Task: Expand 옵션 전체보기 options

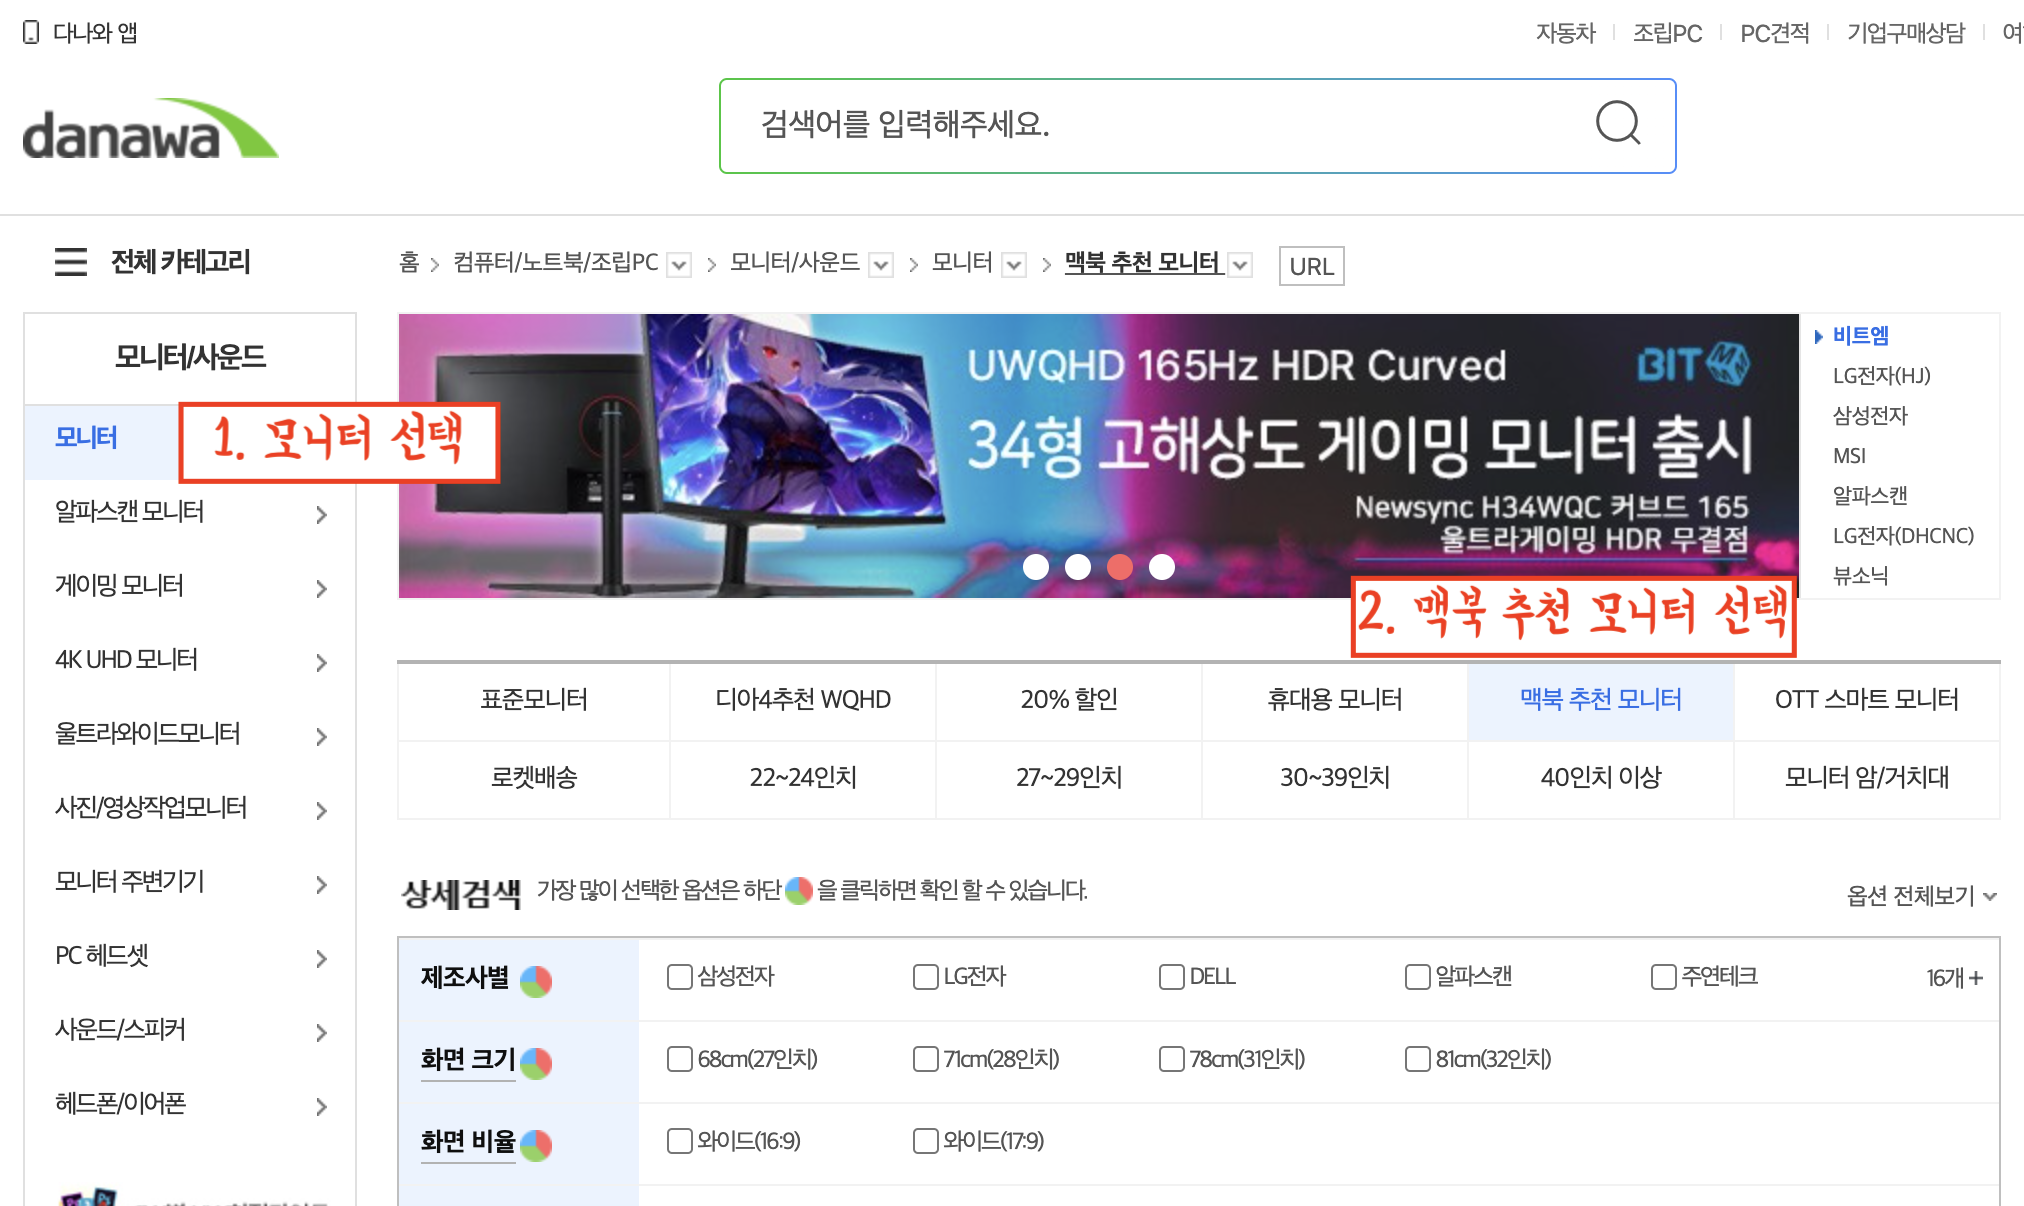Action: tap(1920, 896)
